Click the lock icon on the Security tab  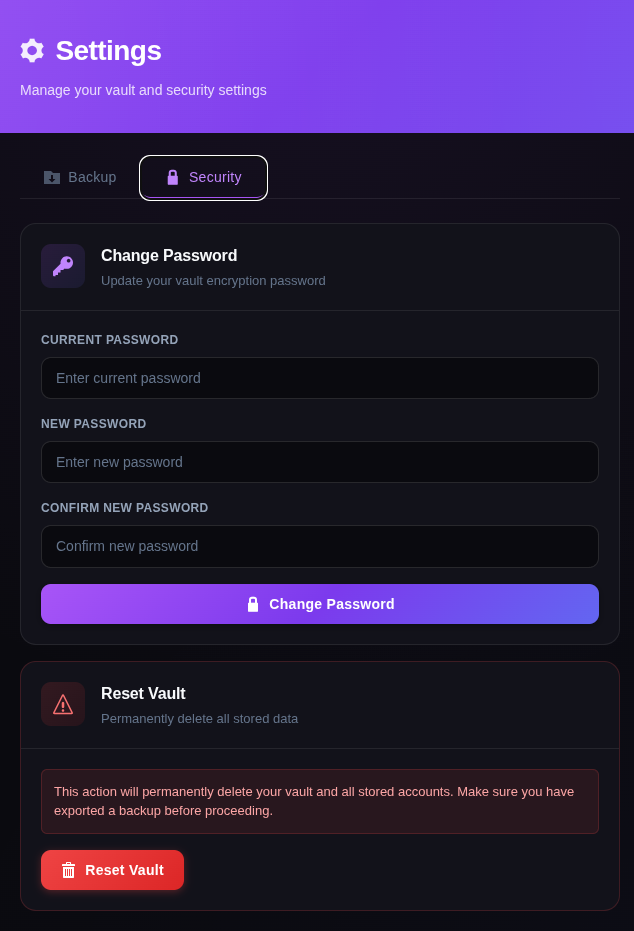[170, 177]
